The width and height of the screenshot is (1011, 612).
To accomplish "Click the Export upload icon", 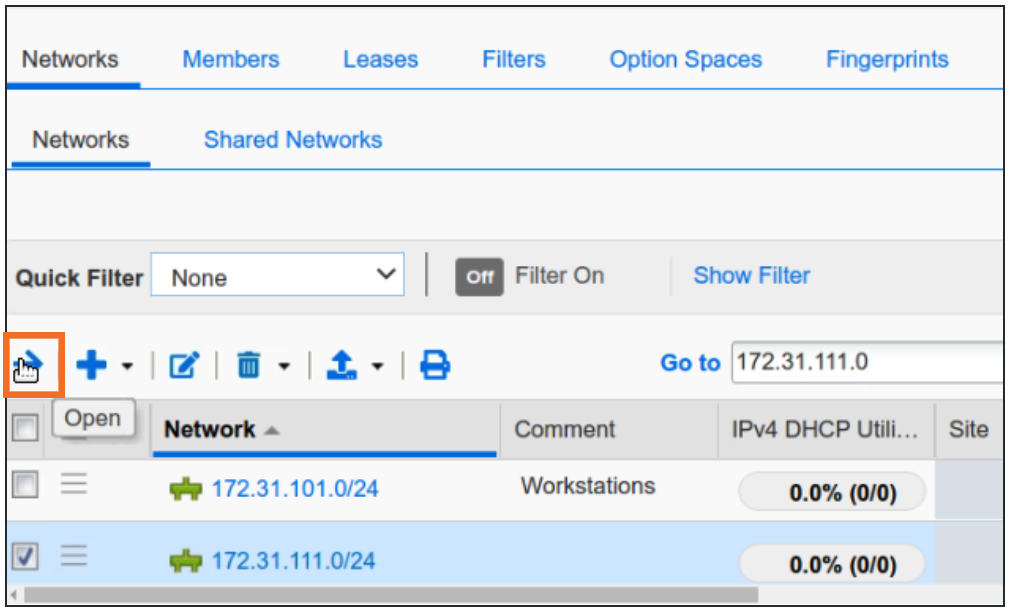I will click(343, 366).
